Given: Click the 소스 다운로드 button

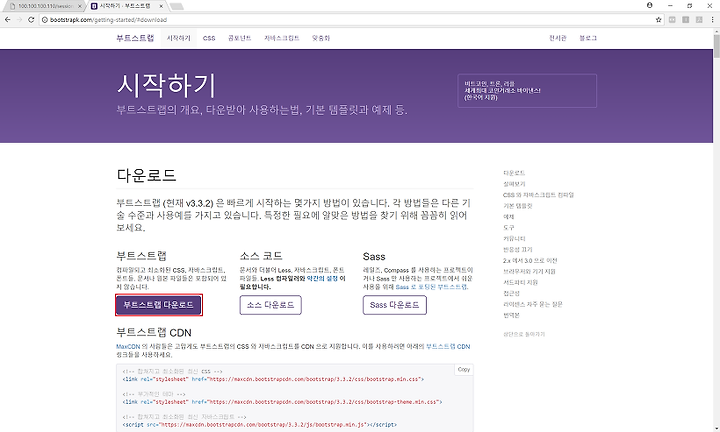Looking at the screenshot, I should (x=270, y=305).
